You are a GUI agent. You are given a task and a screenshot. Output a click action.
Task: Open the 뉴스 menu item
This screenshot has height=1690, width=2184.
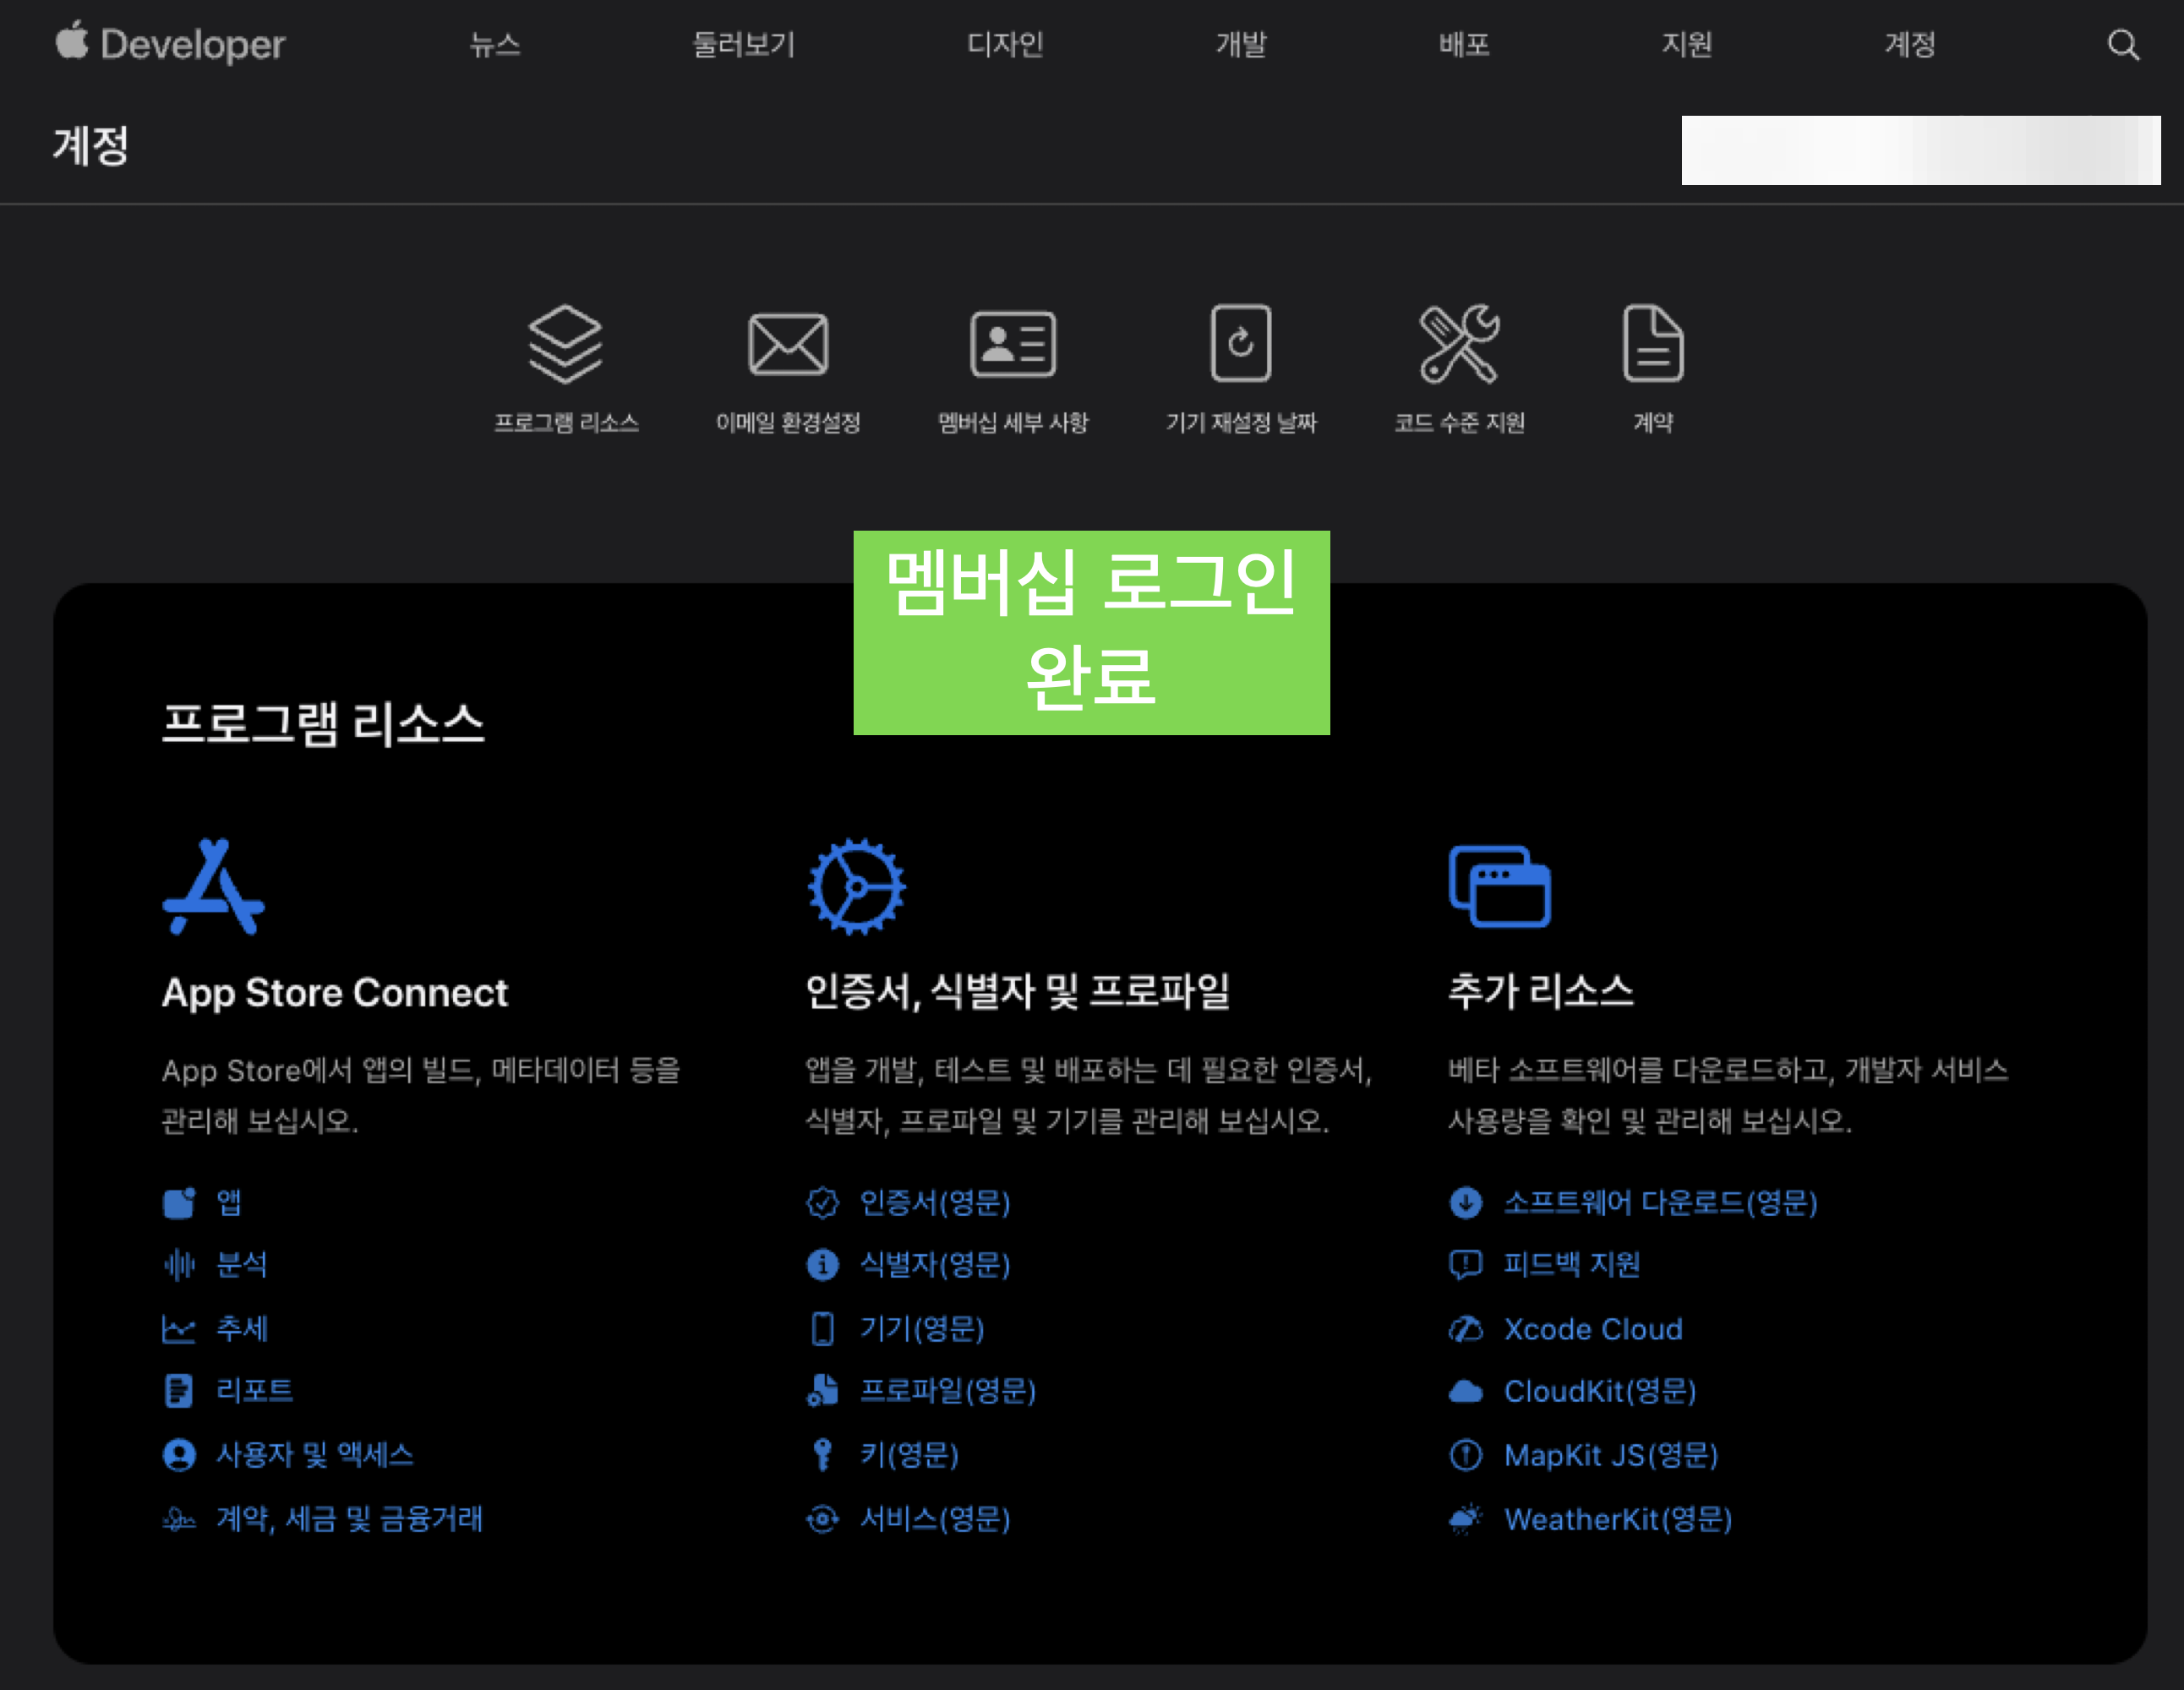[x=495, y=45]
